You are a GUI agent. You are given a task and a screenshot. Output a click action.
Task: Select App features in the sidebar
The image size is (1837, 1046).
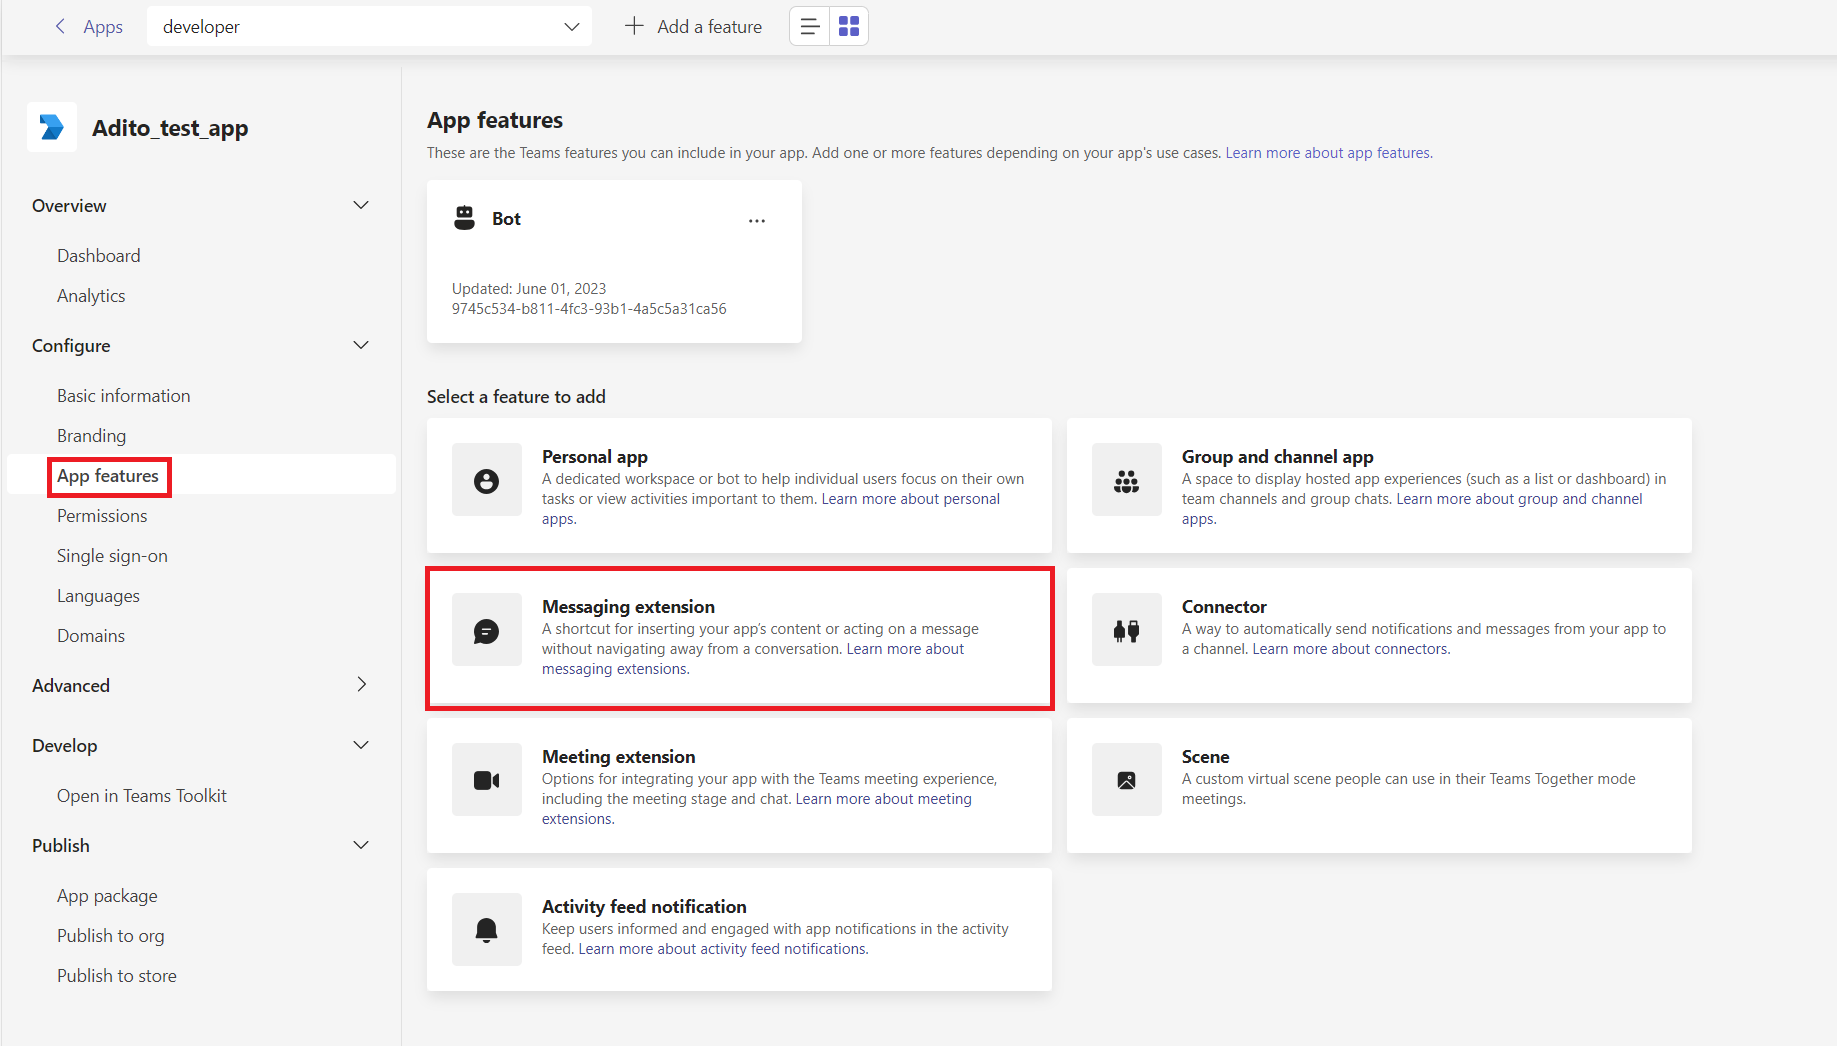pos(108,476)
